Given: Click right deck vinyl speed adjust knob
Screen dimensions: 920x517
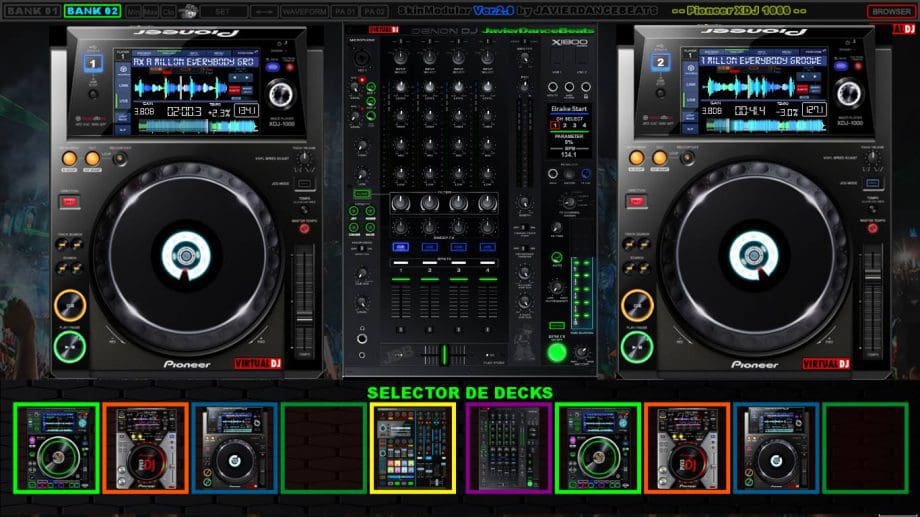Looking at the screenshot, I should pos(872,157).
